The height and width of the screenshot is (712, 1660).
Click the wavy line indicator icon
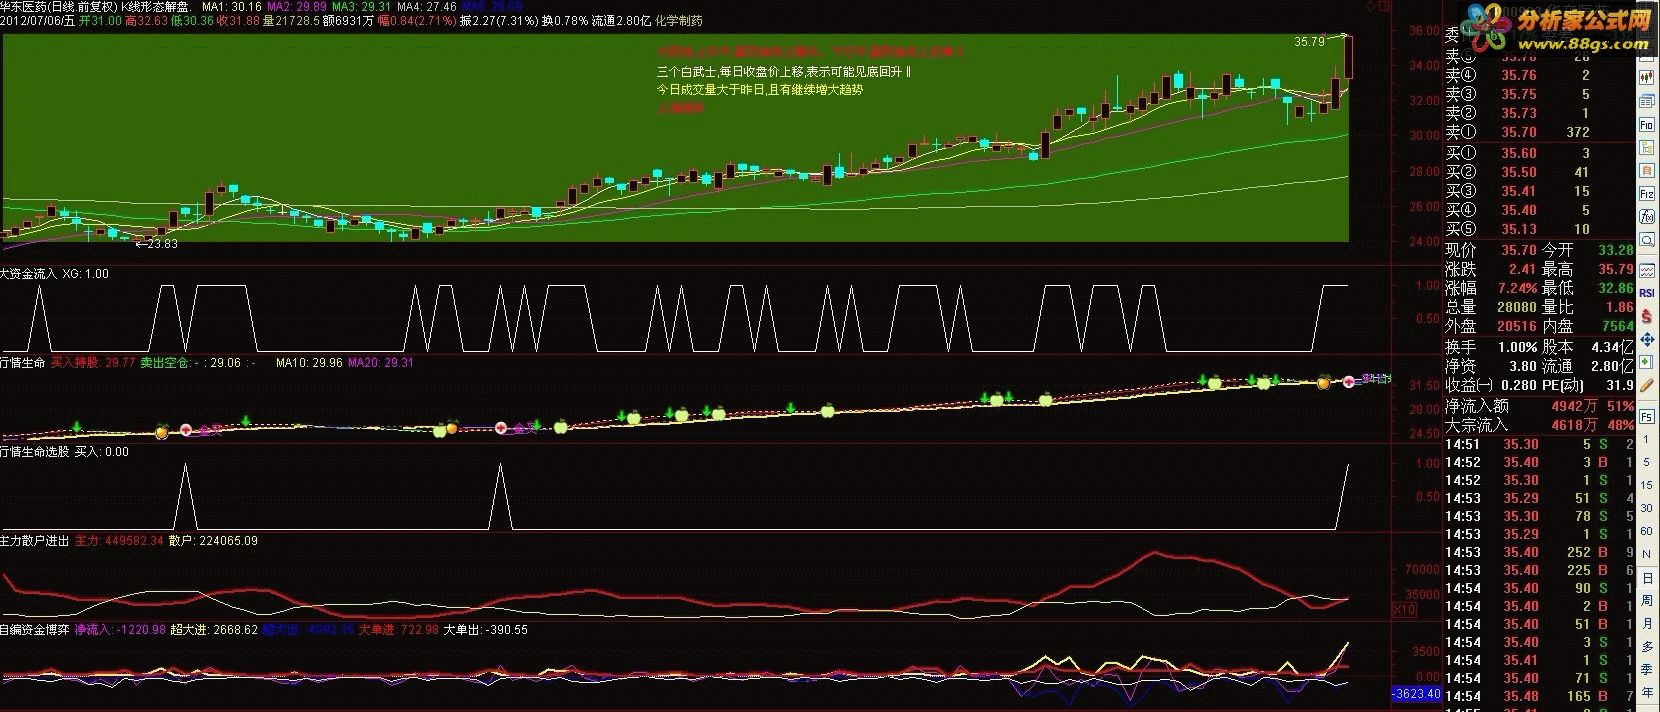[x=1646, y=271]
